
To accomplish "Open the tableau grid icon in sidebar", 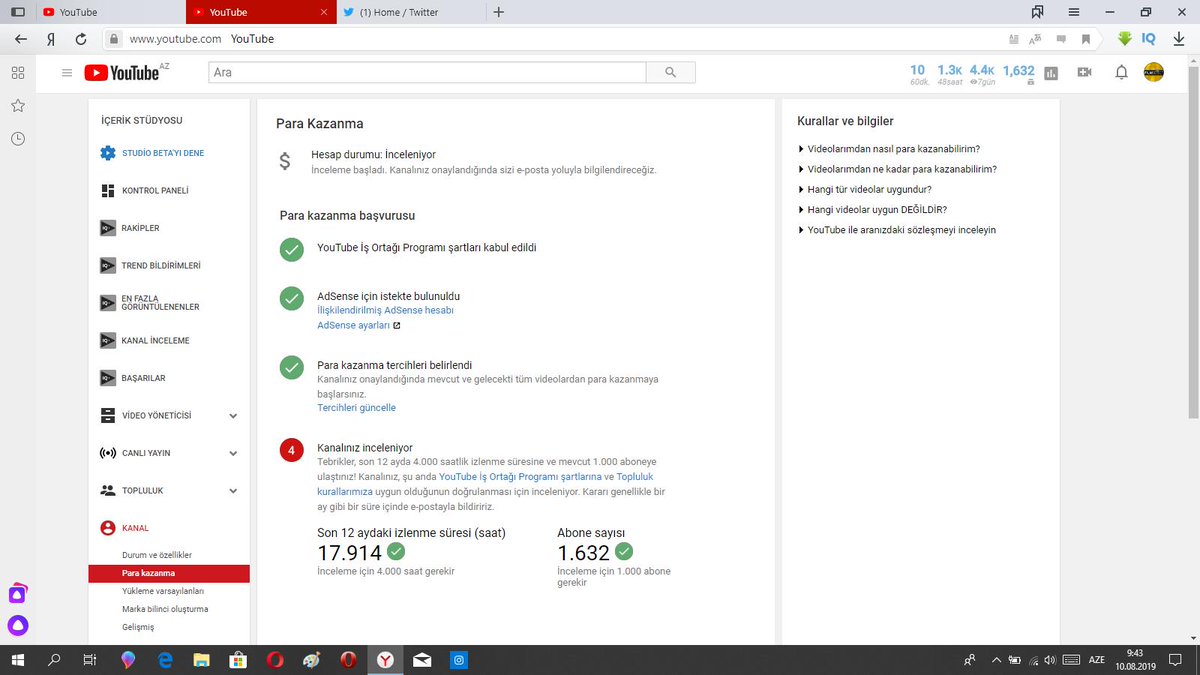I will click(x=17, y=73).
